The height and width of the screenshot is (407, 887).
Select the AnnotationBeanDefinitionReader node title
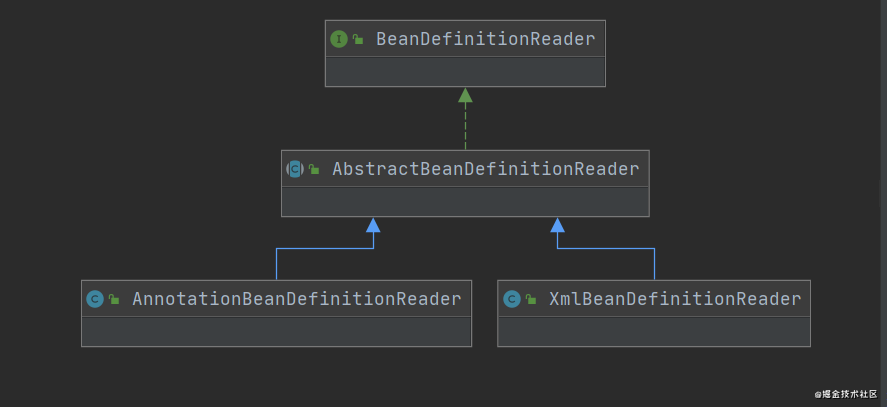pyautogui.click(x=296, y=299)
